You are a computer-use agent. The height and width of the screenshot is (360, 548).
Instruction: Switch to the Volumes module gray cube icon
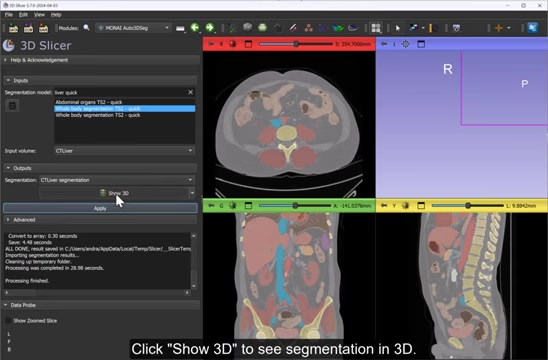pyautogui.click(x=247, y=27)
